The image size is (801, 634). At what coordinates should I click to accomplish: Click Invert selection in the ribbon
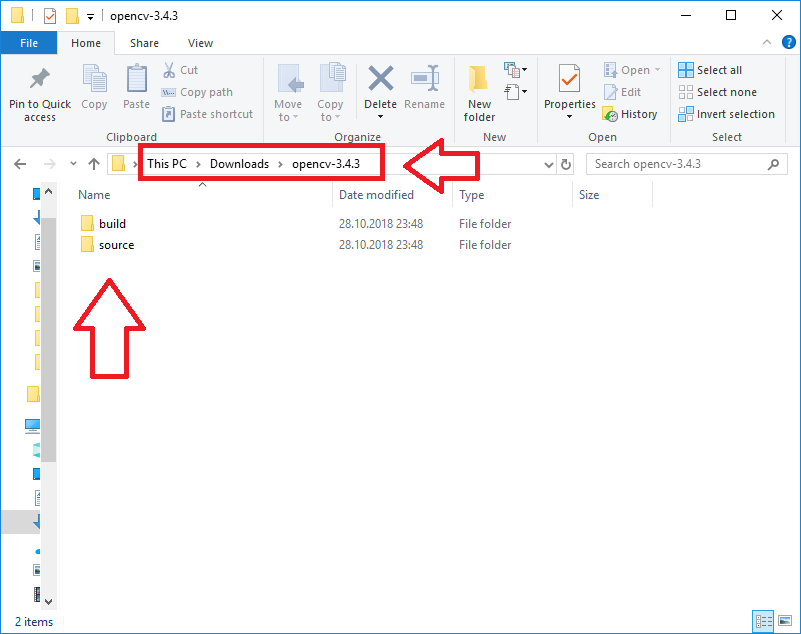tap(726, 114)
